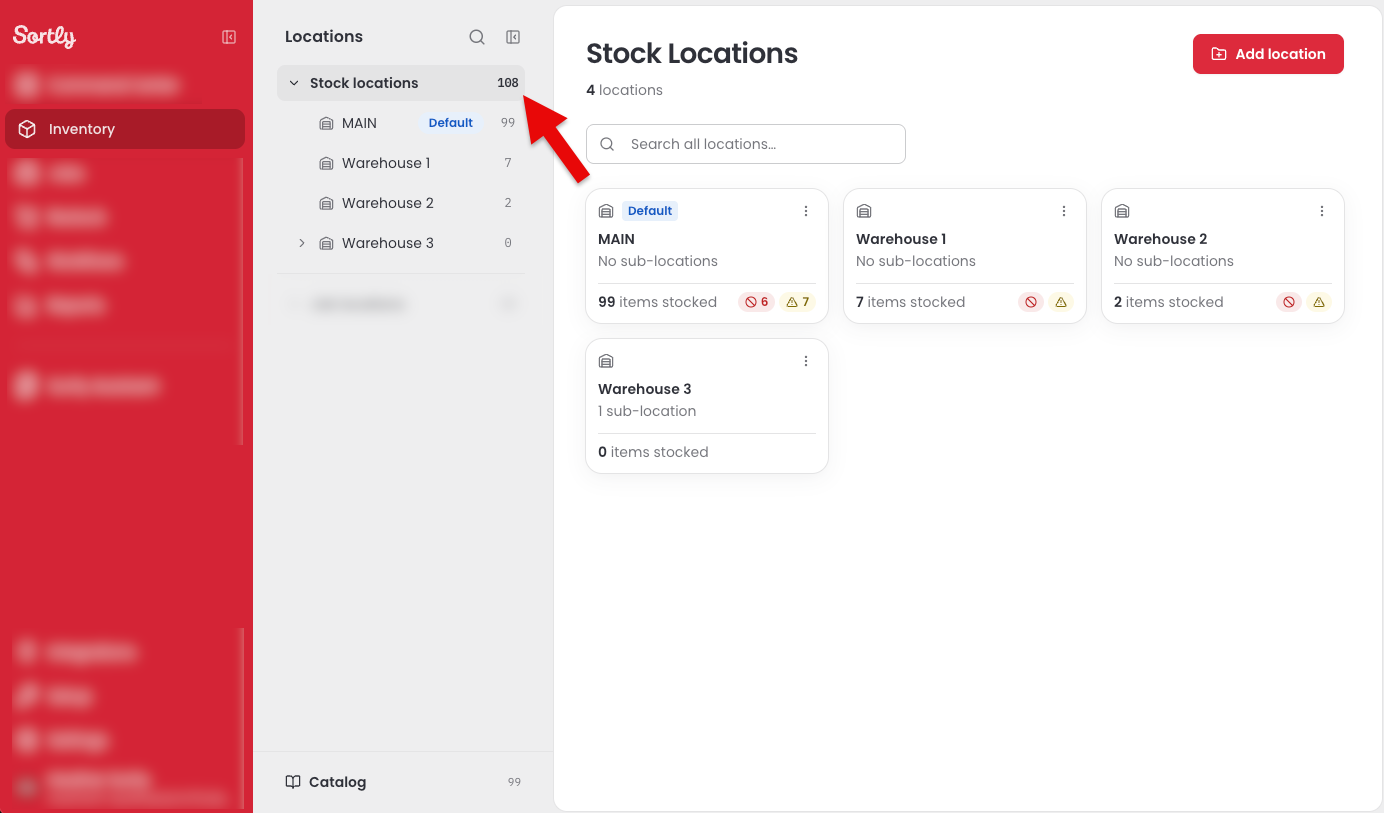Click Warehouse 1 out-of-stock badge
This screenshot has height=813, width=1384.
1031,302
